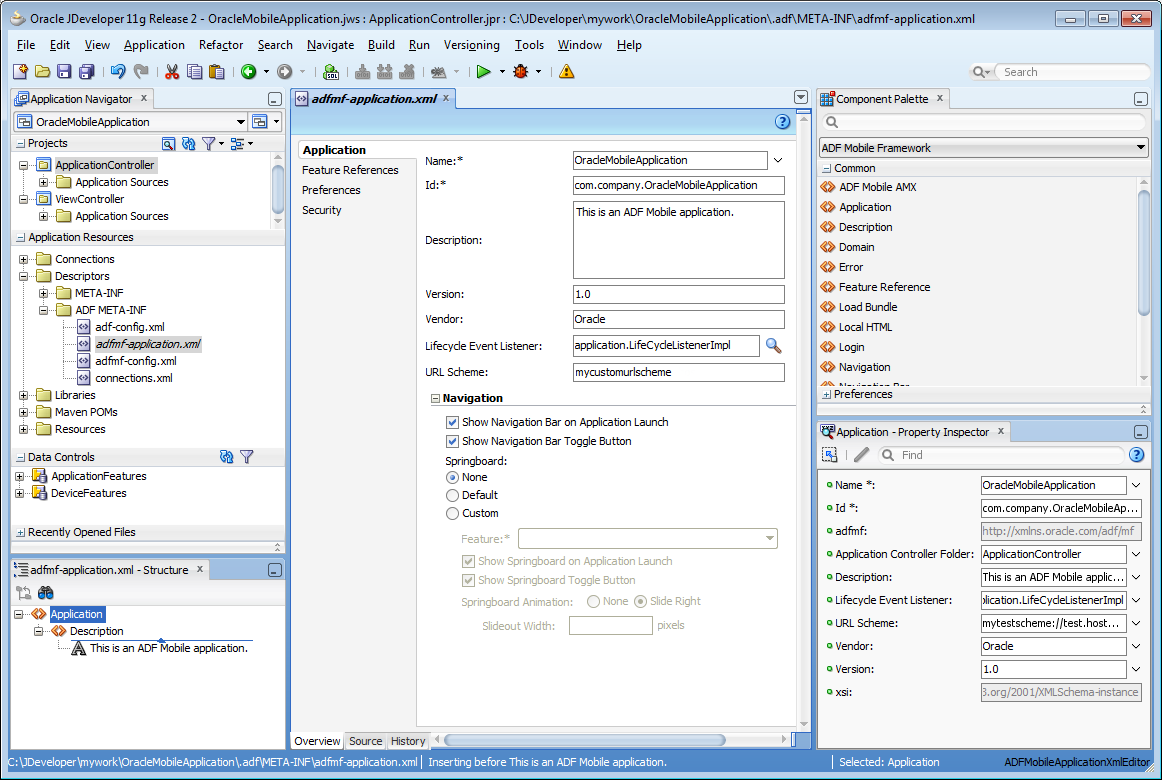The width and height of the screenshot is (1162, 780).
Task: Select the None springboard radio button
Action: pos(452,478)
